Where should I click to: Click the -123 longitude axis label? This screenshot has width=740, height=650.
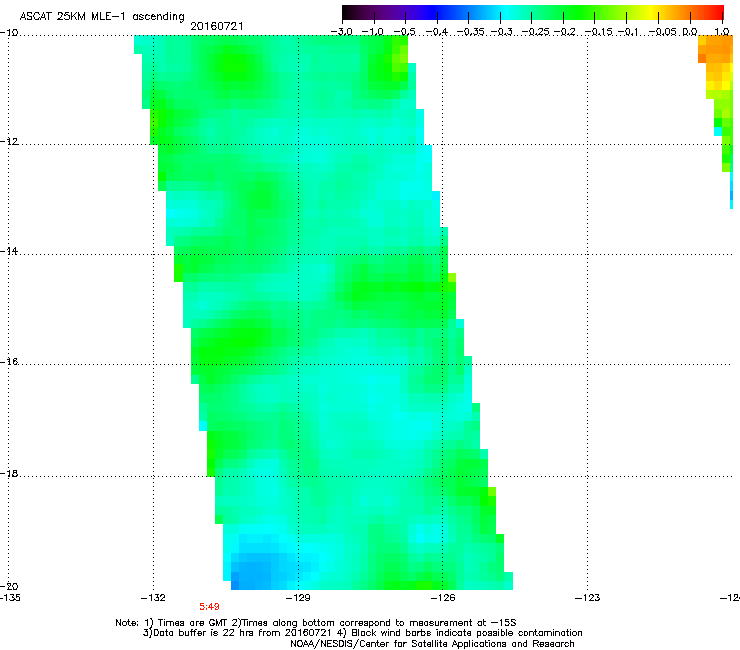pyautogui.click(x=588, y=598)
